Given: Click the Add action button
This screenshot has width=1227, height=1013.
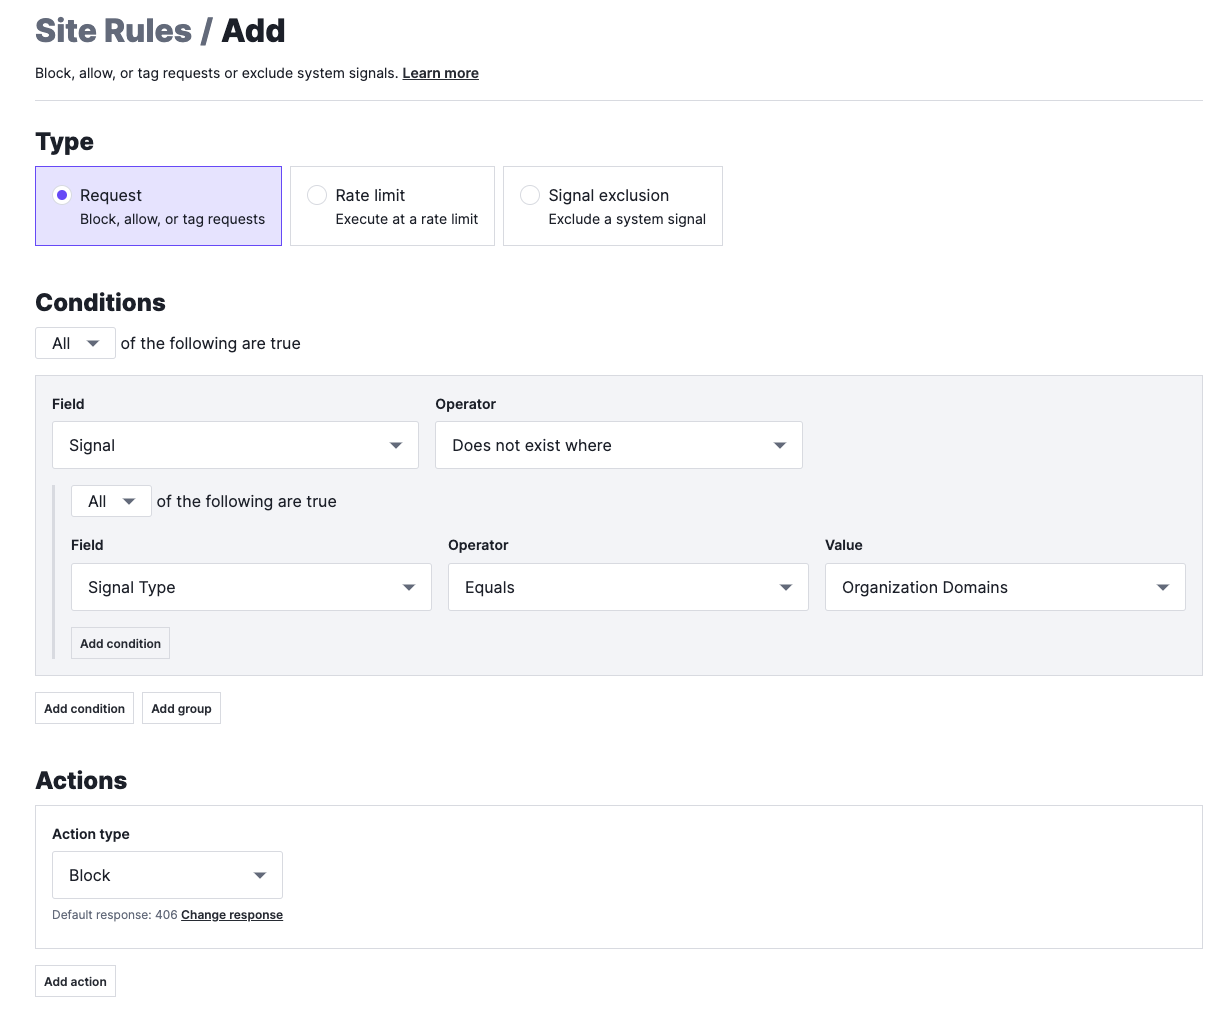Looking at the screenshot, I should (75, 981).
